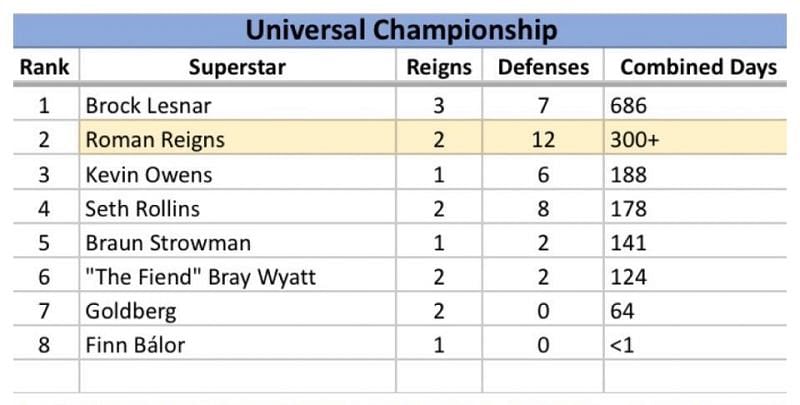Select the Combined Days column header

(x=698, y=68)
